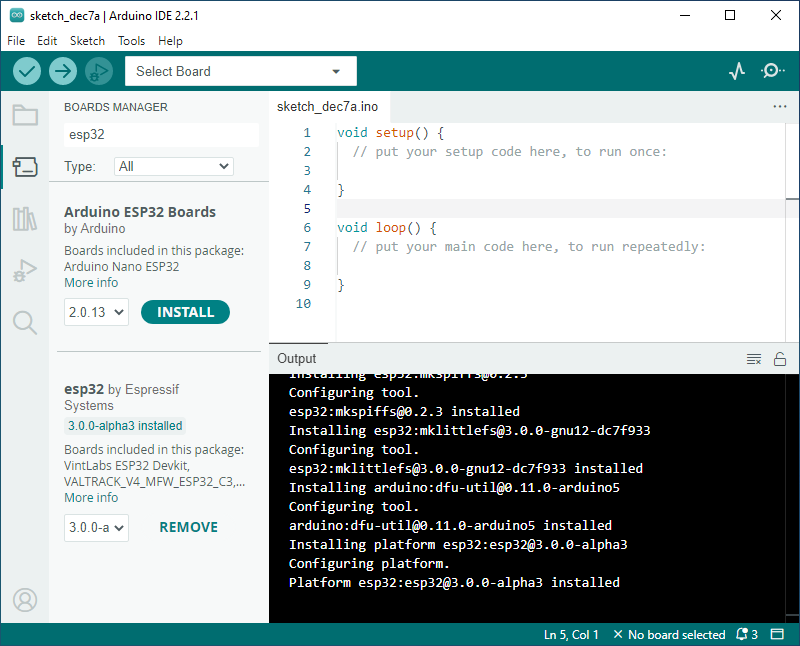Open the Debug sidebar panel

click(25, 270)
